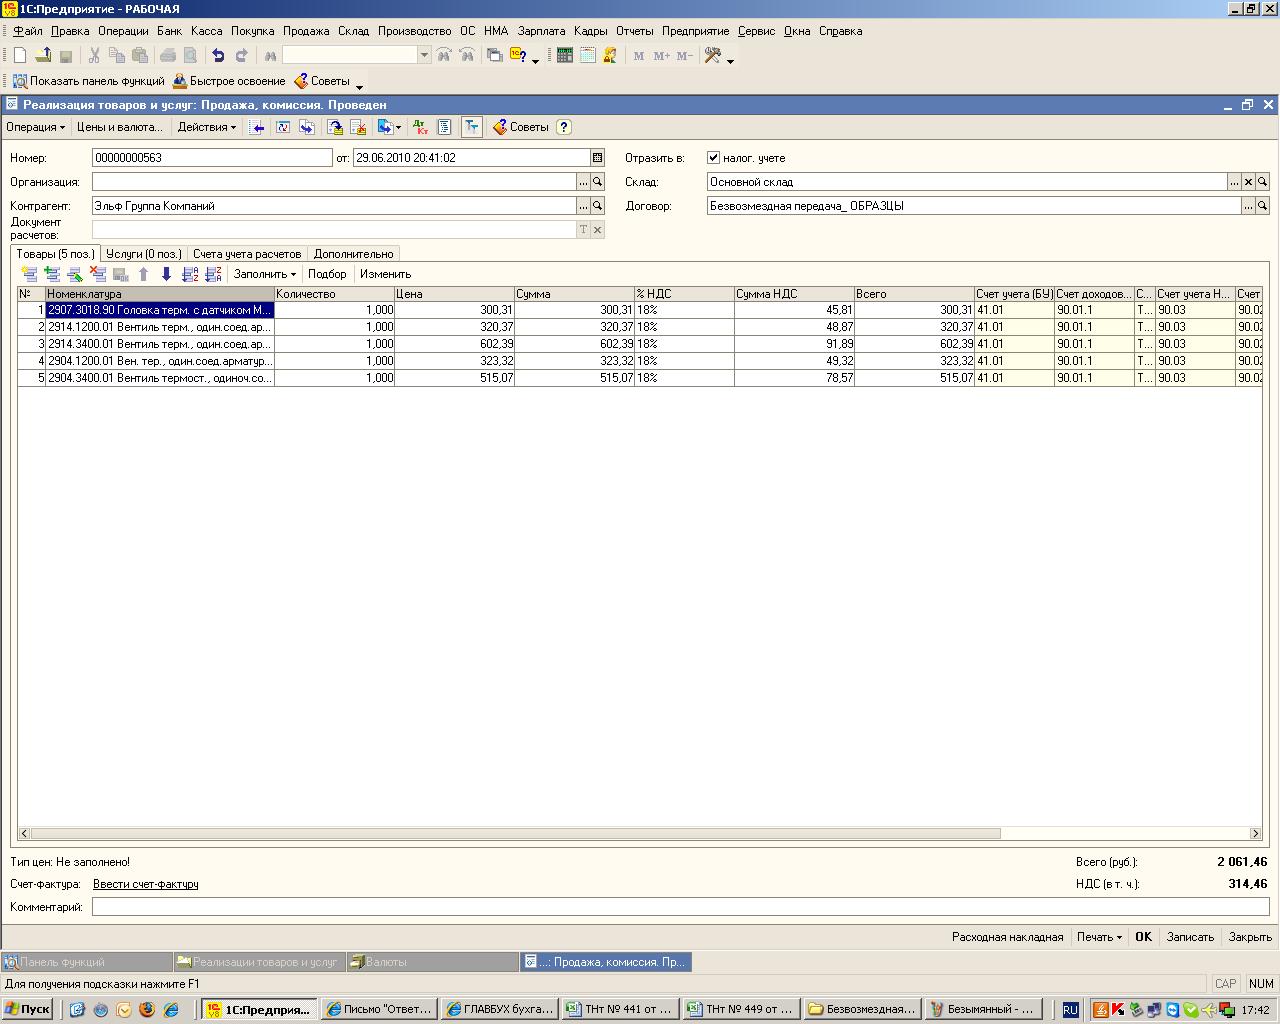The width and height of the screenshot is (1280, 1024).
Task: Open date picker next to document date
Action: (x=597, y=158)
